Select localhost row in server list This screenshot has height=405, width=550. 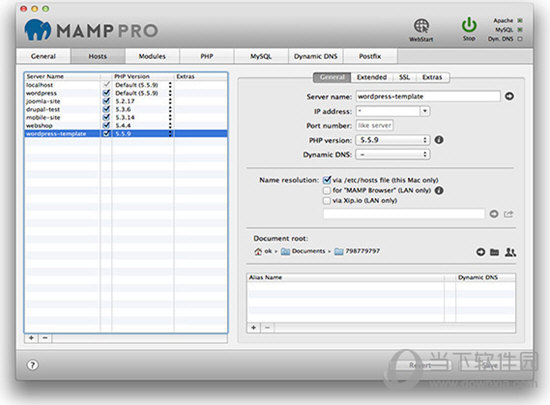click(x=126, y=85)
